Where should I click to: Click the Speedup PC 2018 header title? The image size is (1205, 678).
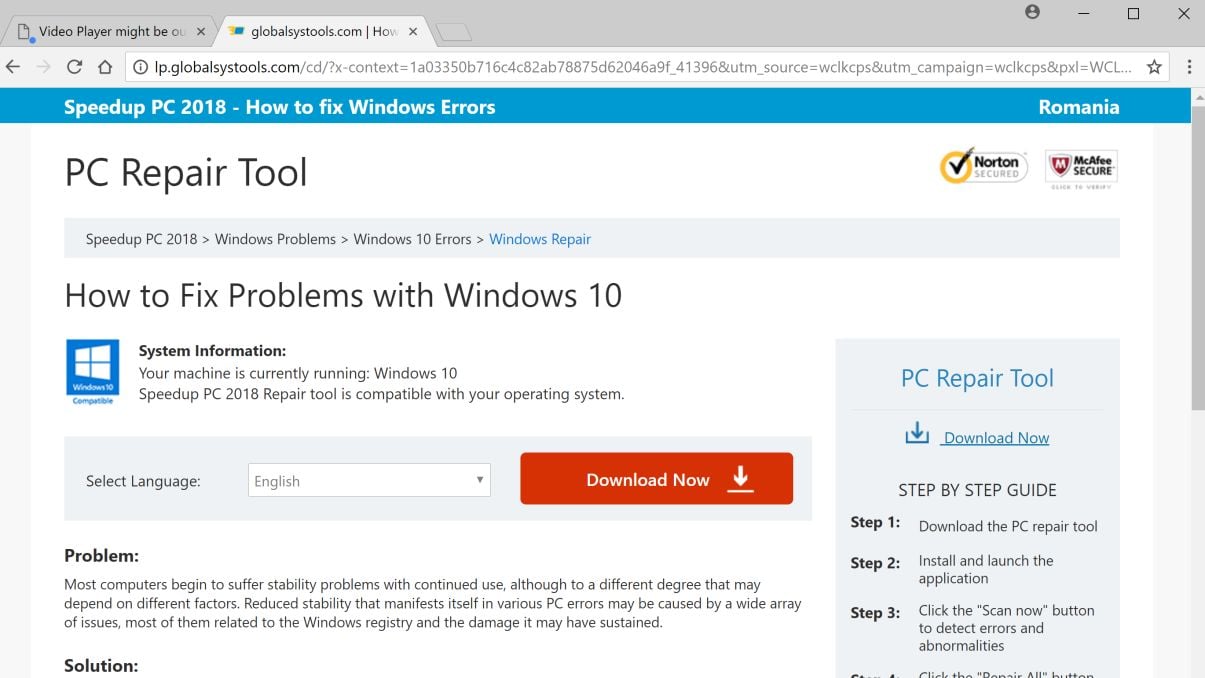pos(280,106)
